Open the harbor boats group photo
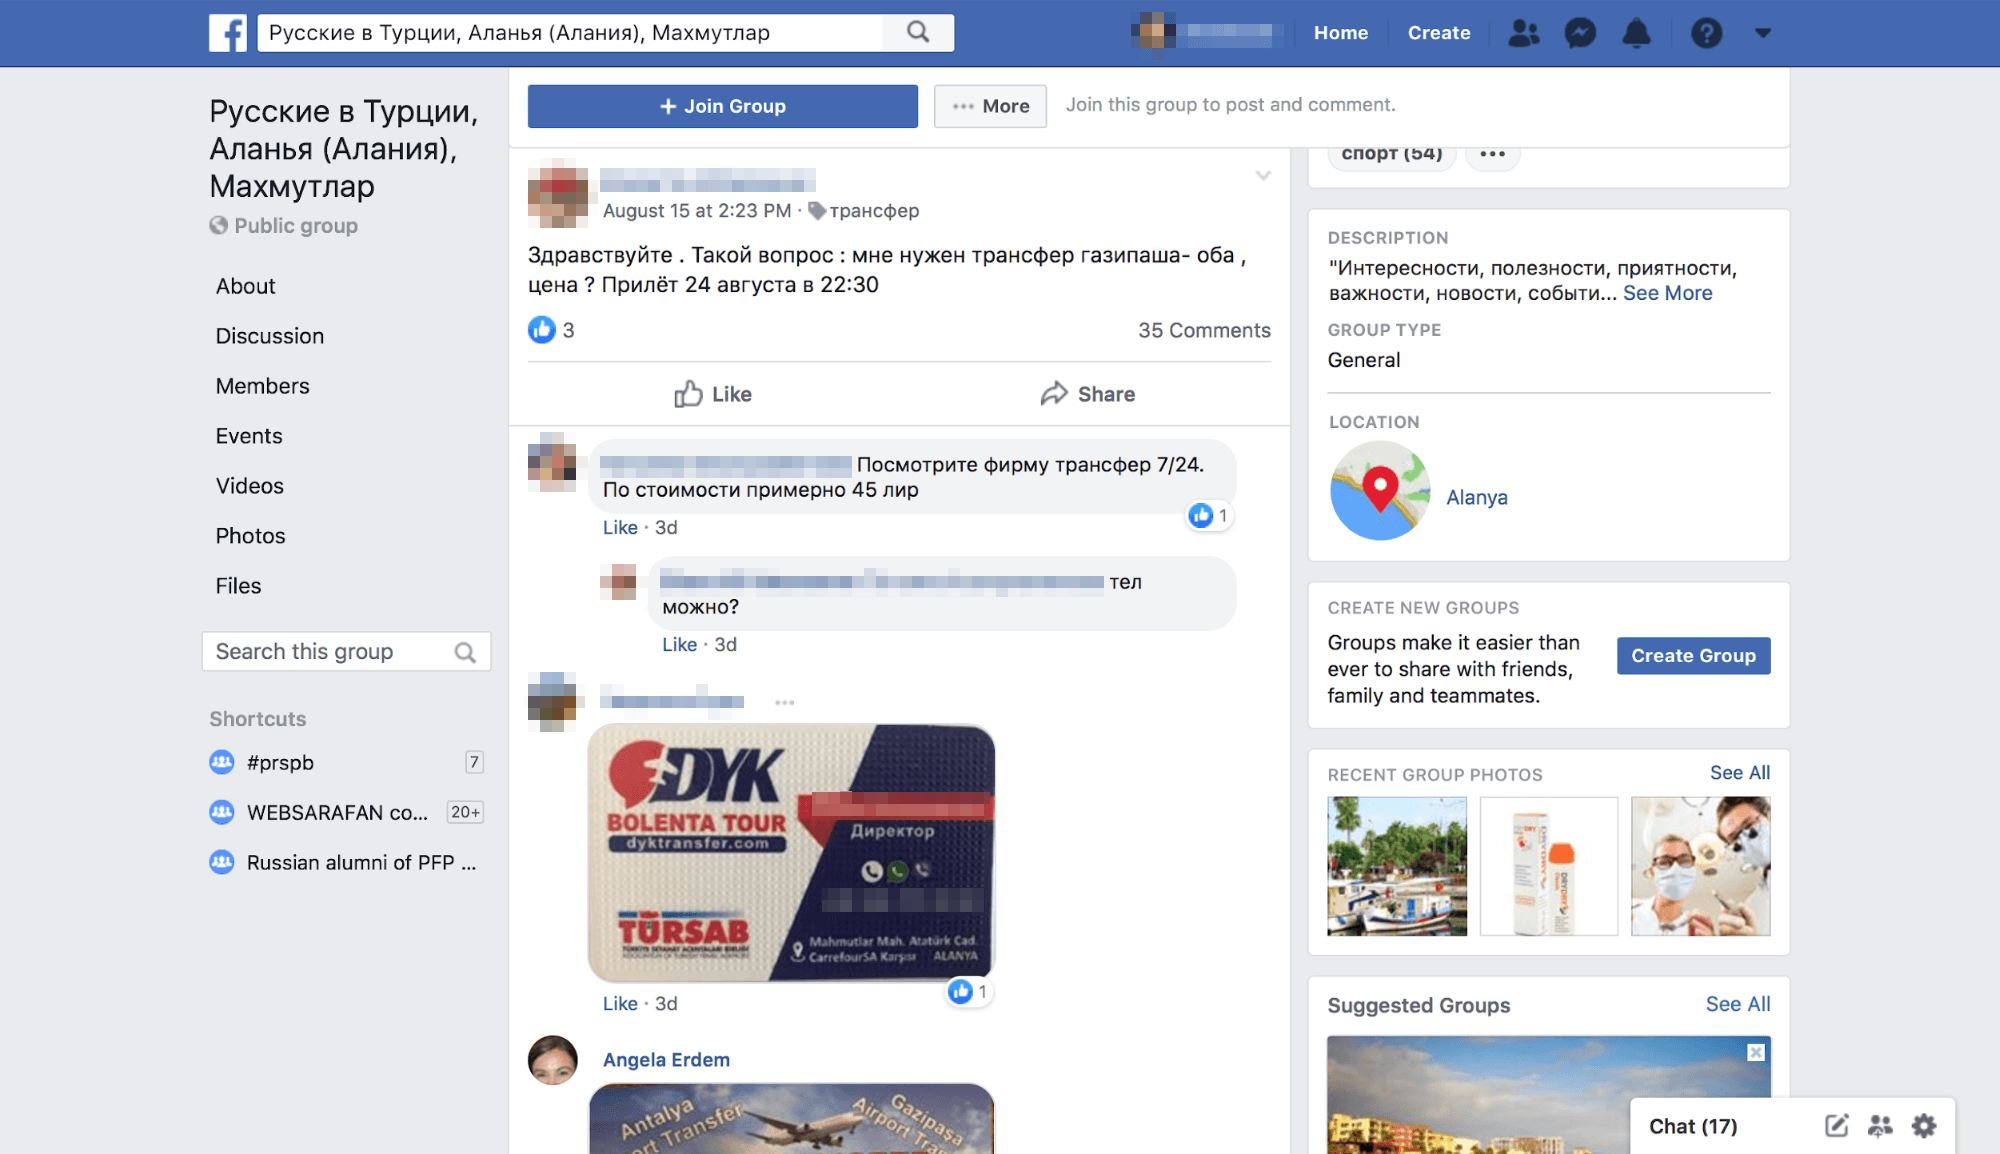Image resolution: width=2000 pixels, height=1154 pixels. [1396, 866]
